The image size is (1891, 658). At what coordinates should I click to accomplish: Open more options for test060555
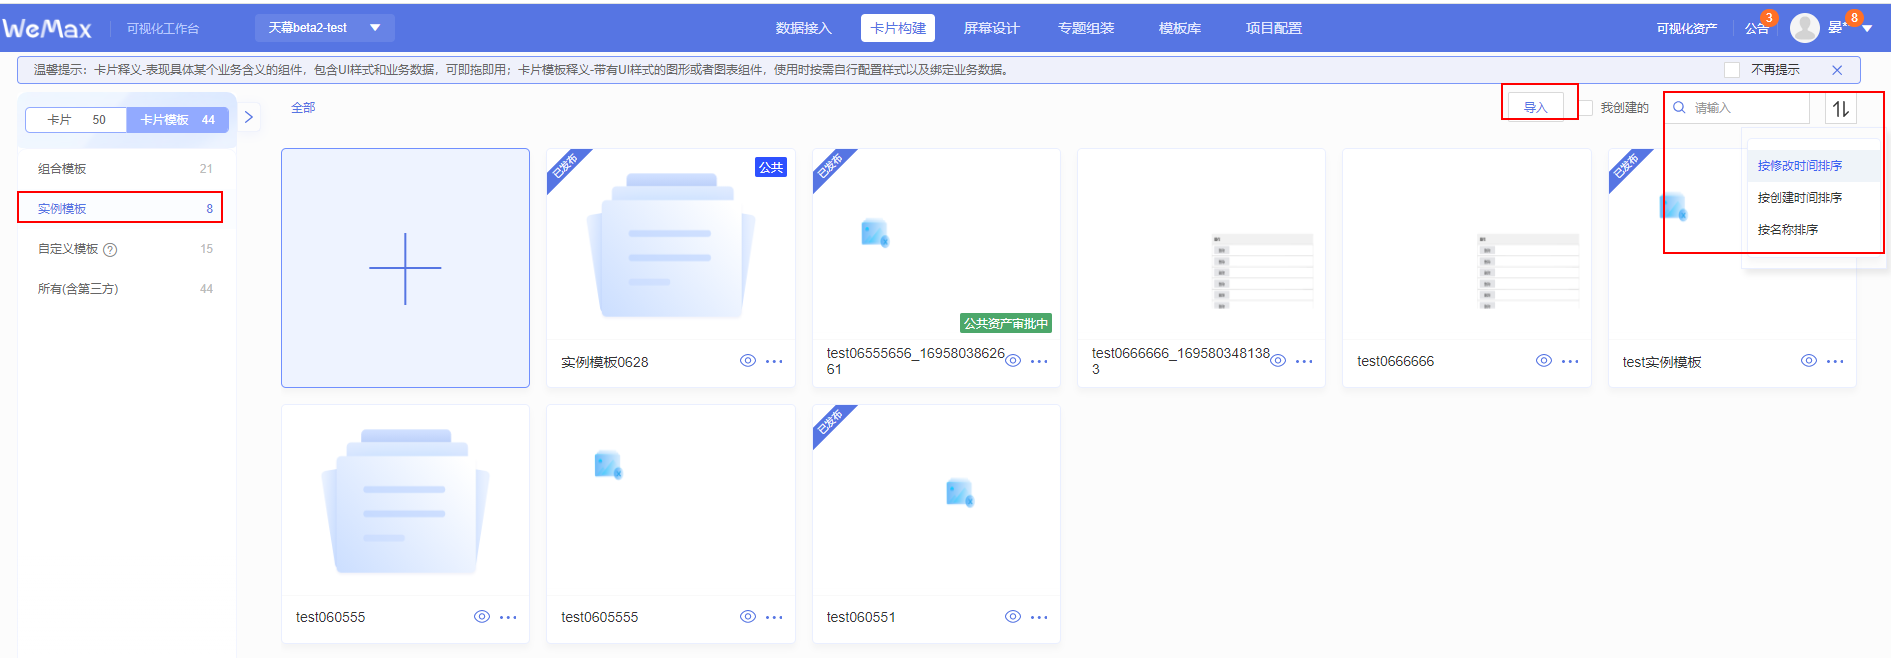coord(508,618)
